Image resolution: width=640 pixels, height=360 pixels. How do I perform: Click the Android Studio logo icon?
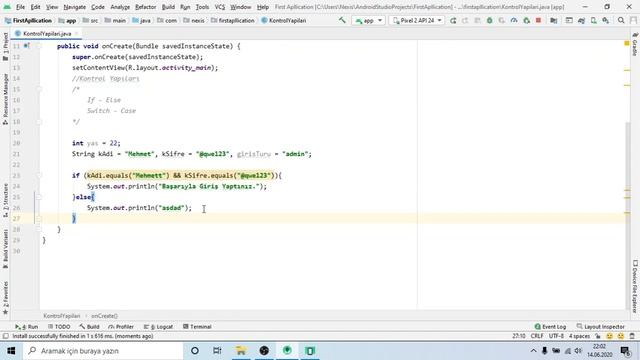click(7, 7)
